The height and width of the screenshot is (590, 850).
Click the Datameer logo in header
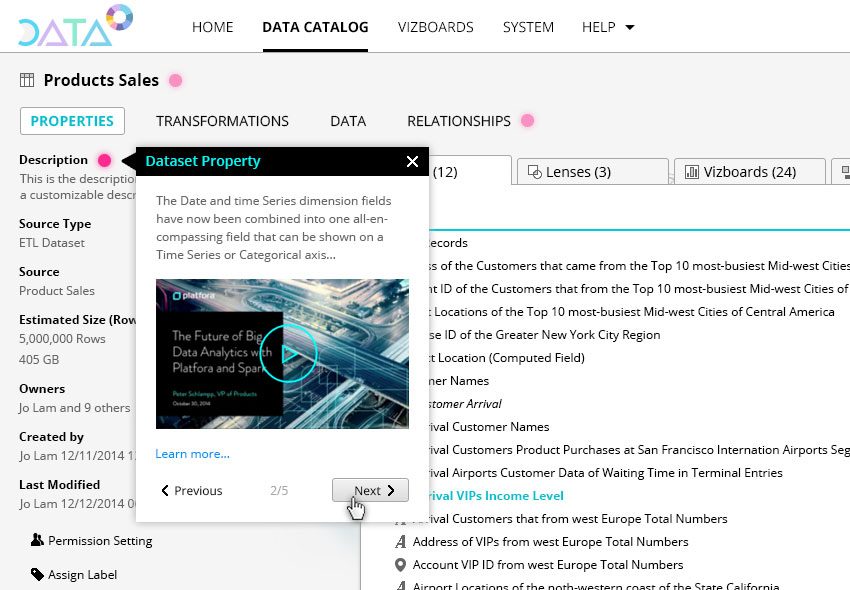coord(74,27)
